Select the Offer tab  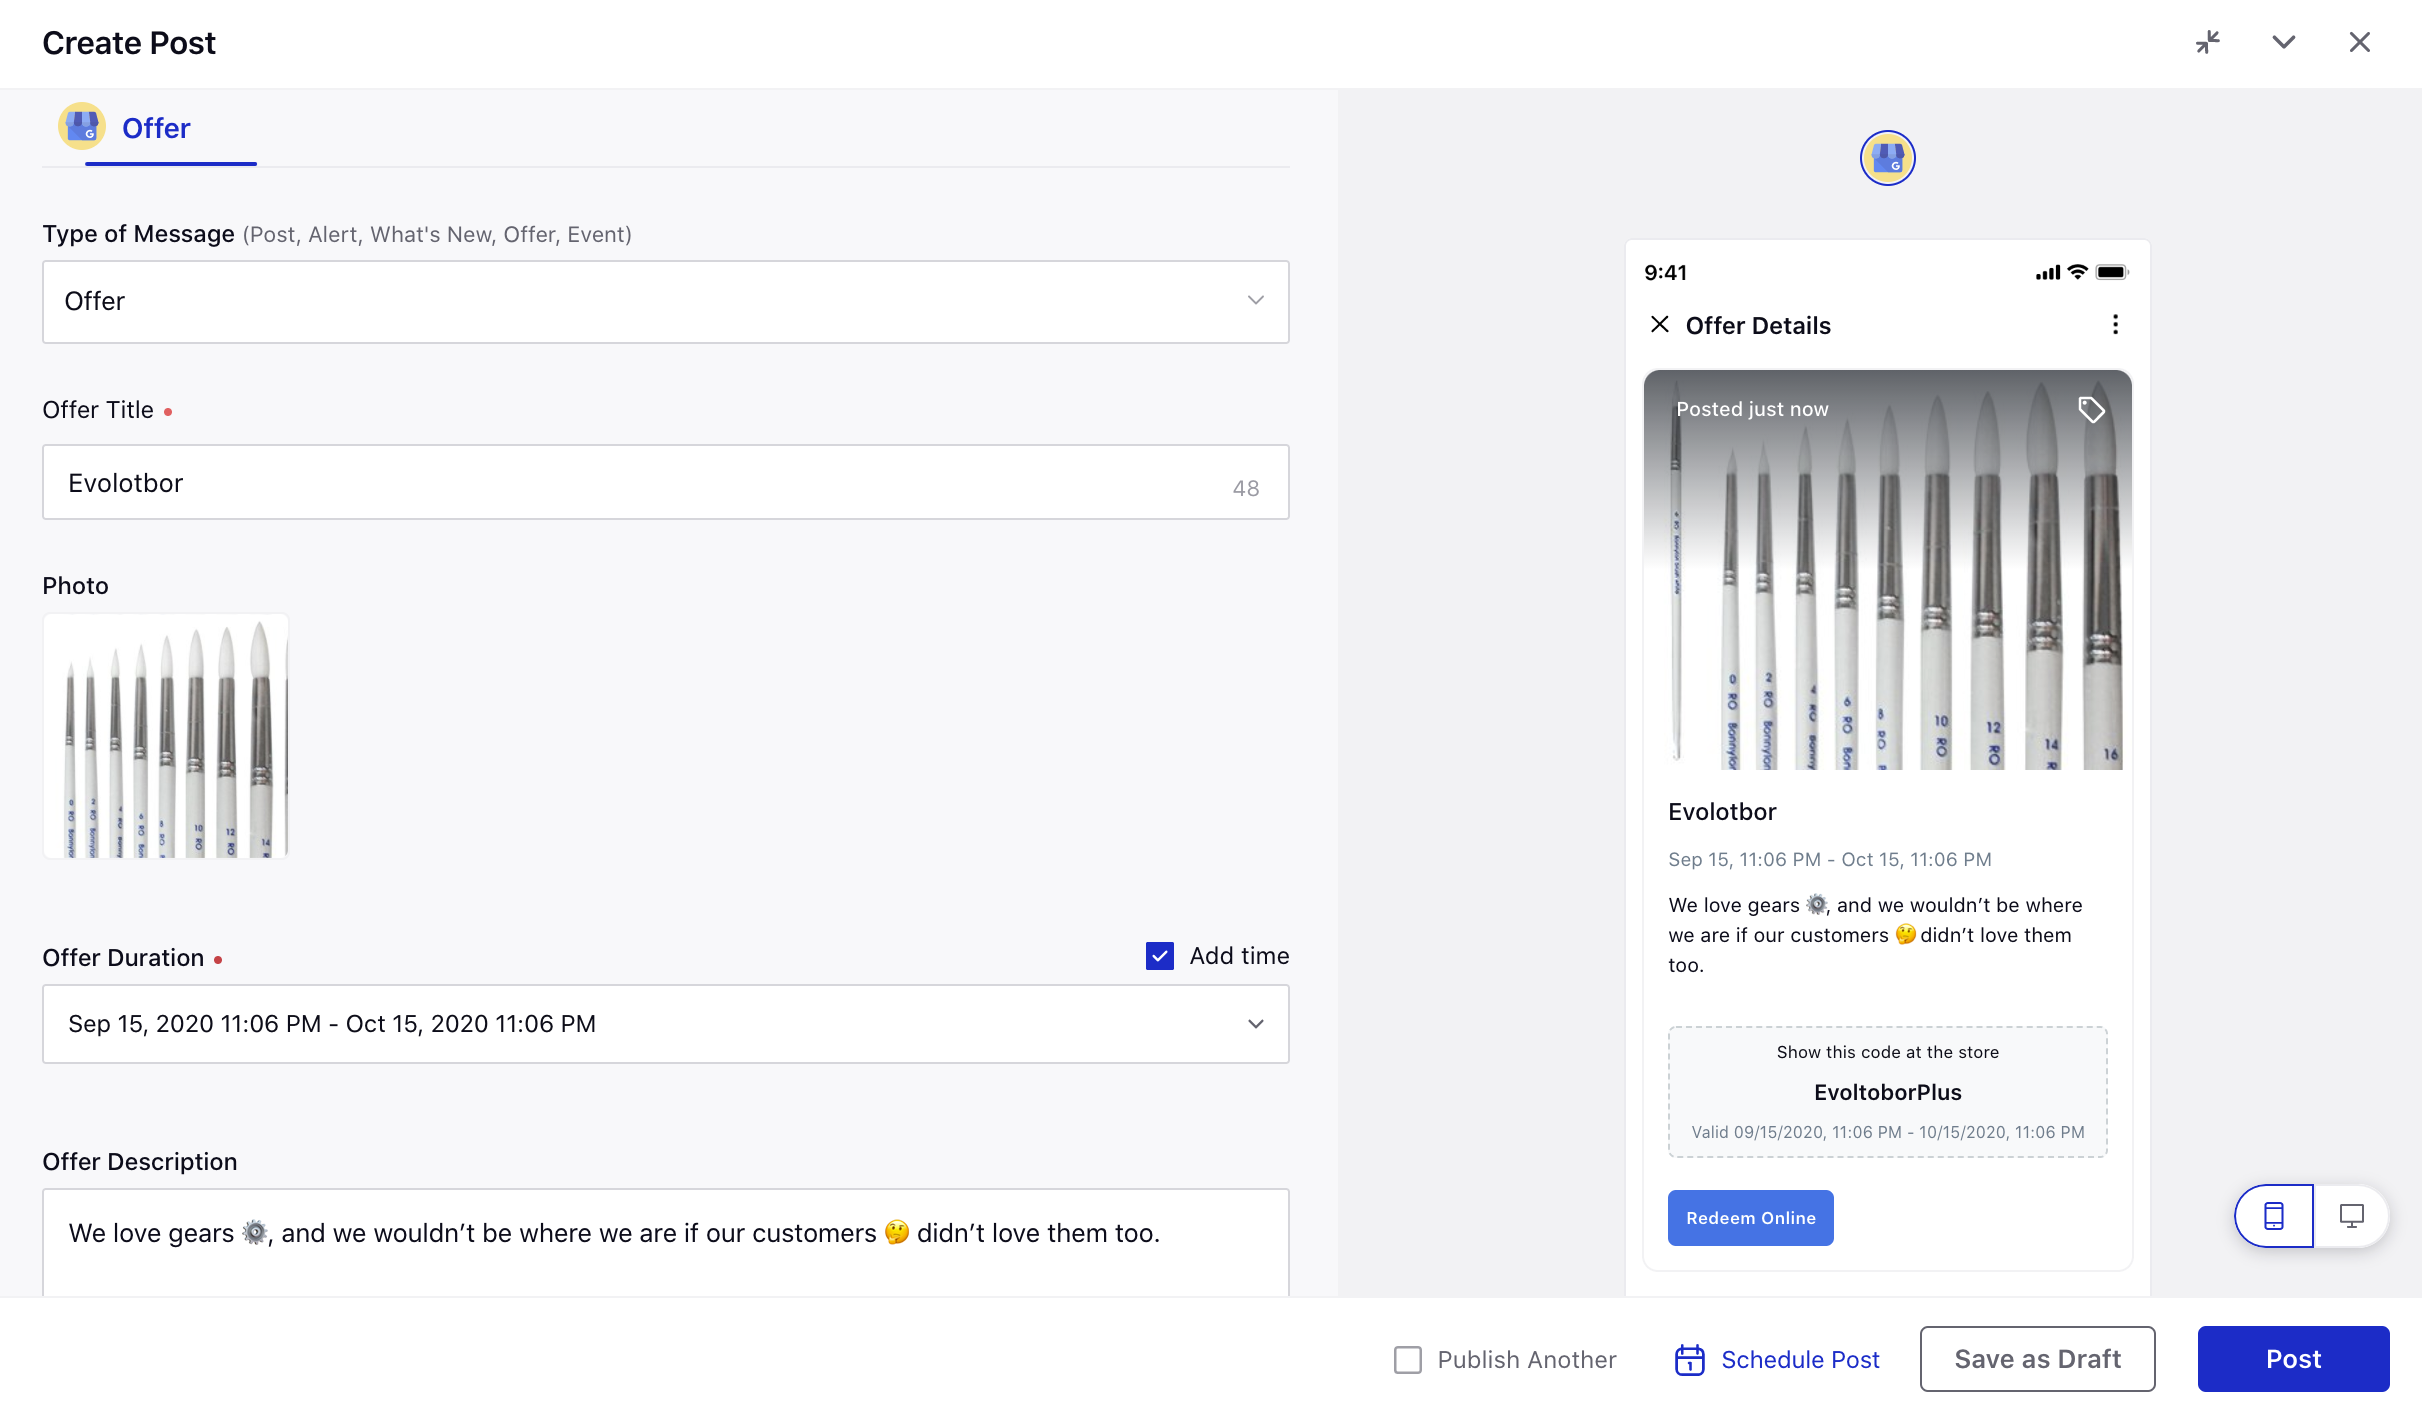[155, 128]
